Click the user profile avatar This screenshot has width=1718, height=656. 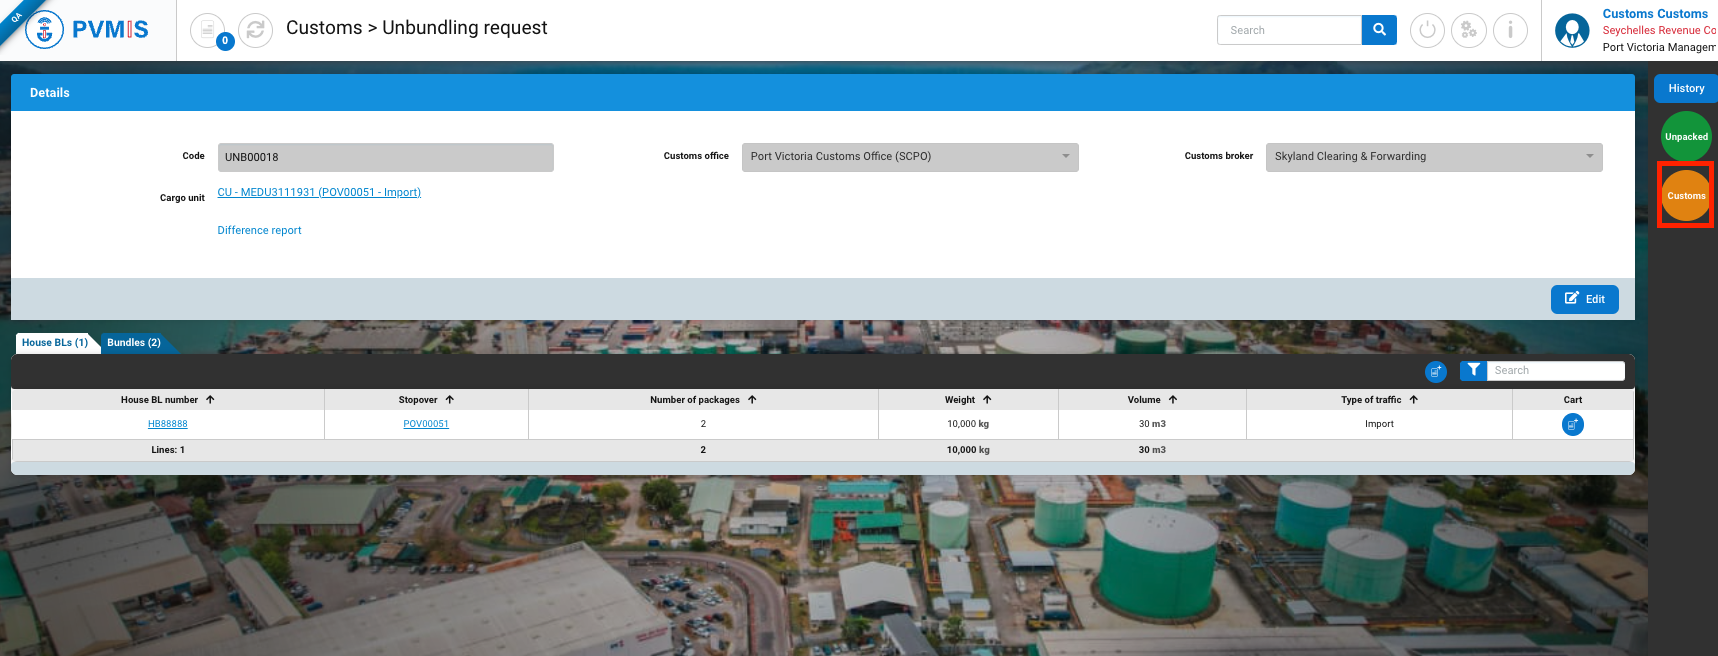coord(1572,30)
